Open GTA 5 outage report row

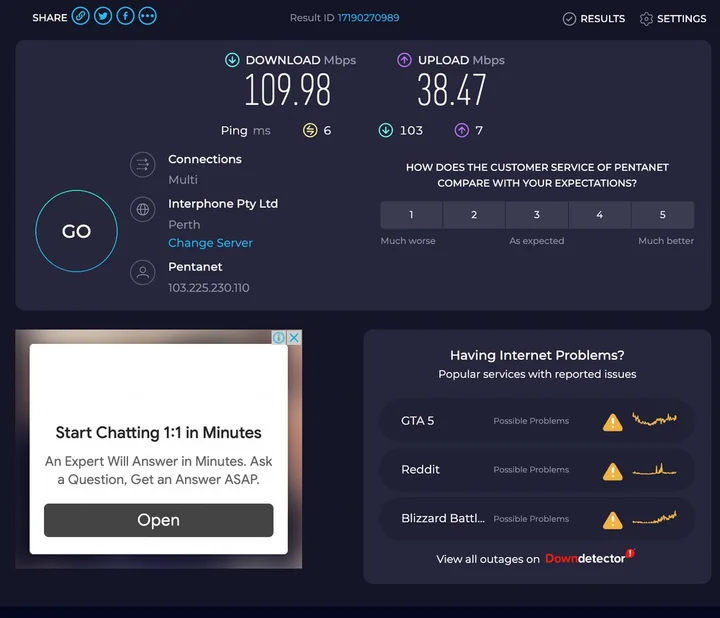(x=538, y=421)
